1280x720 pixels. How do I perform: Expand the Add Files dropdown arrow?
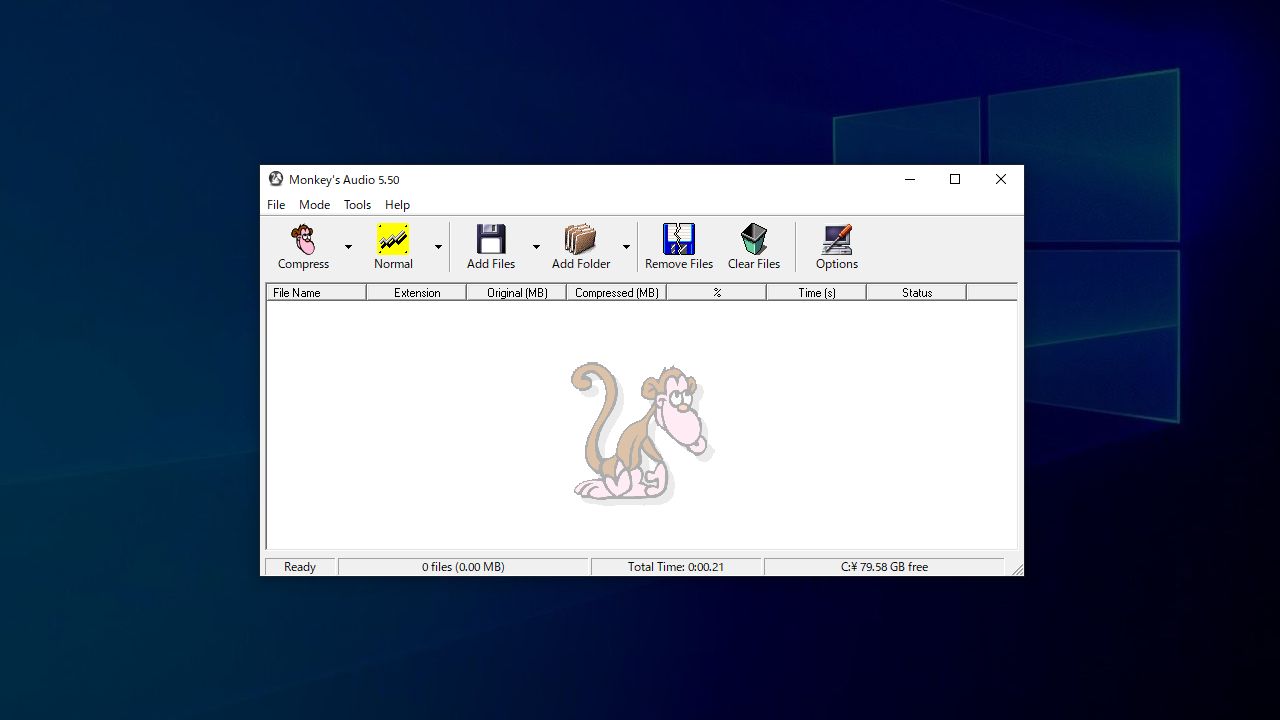click(536, 247)
